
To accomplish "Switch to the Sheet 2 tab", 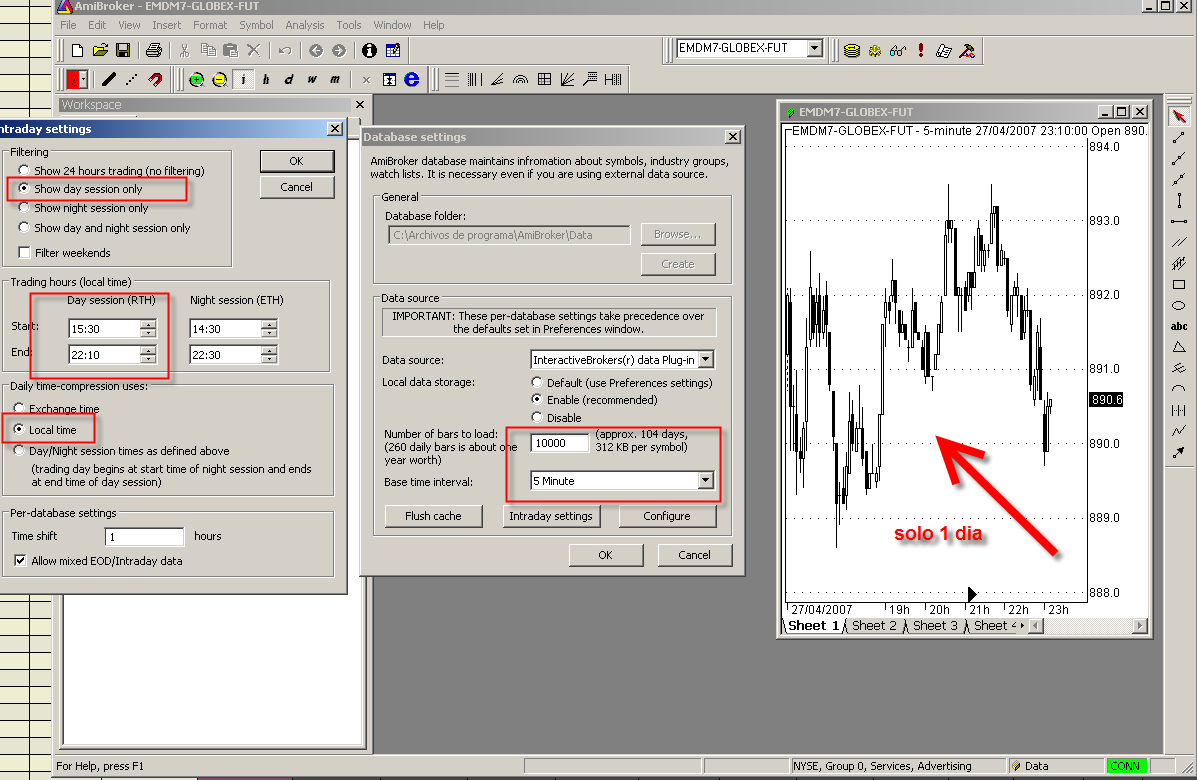I will pyautogui.click(x=876, y=626).
